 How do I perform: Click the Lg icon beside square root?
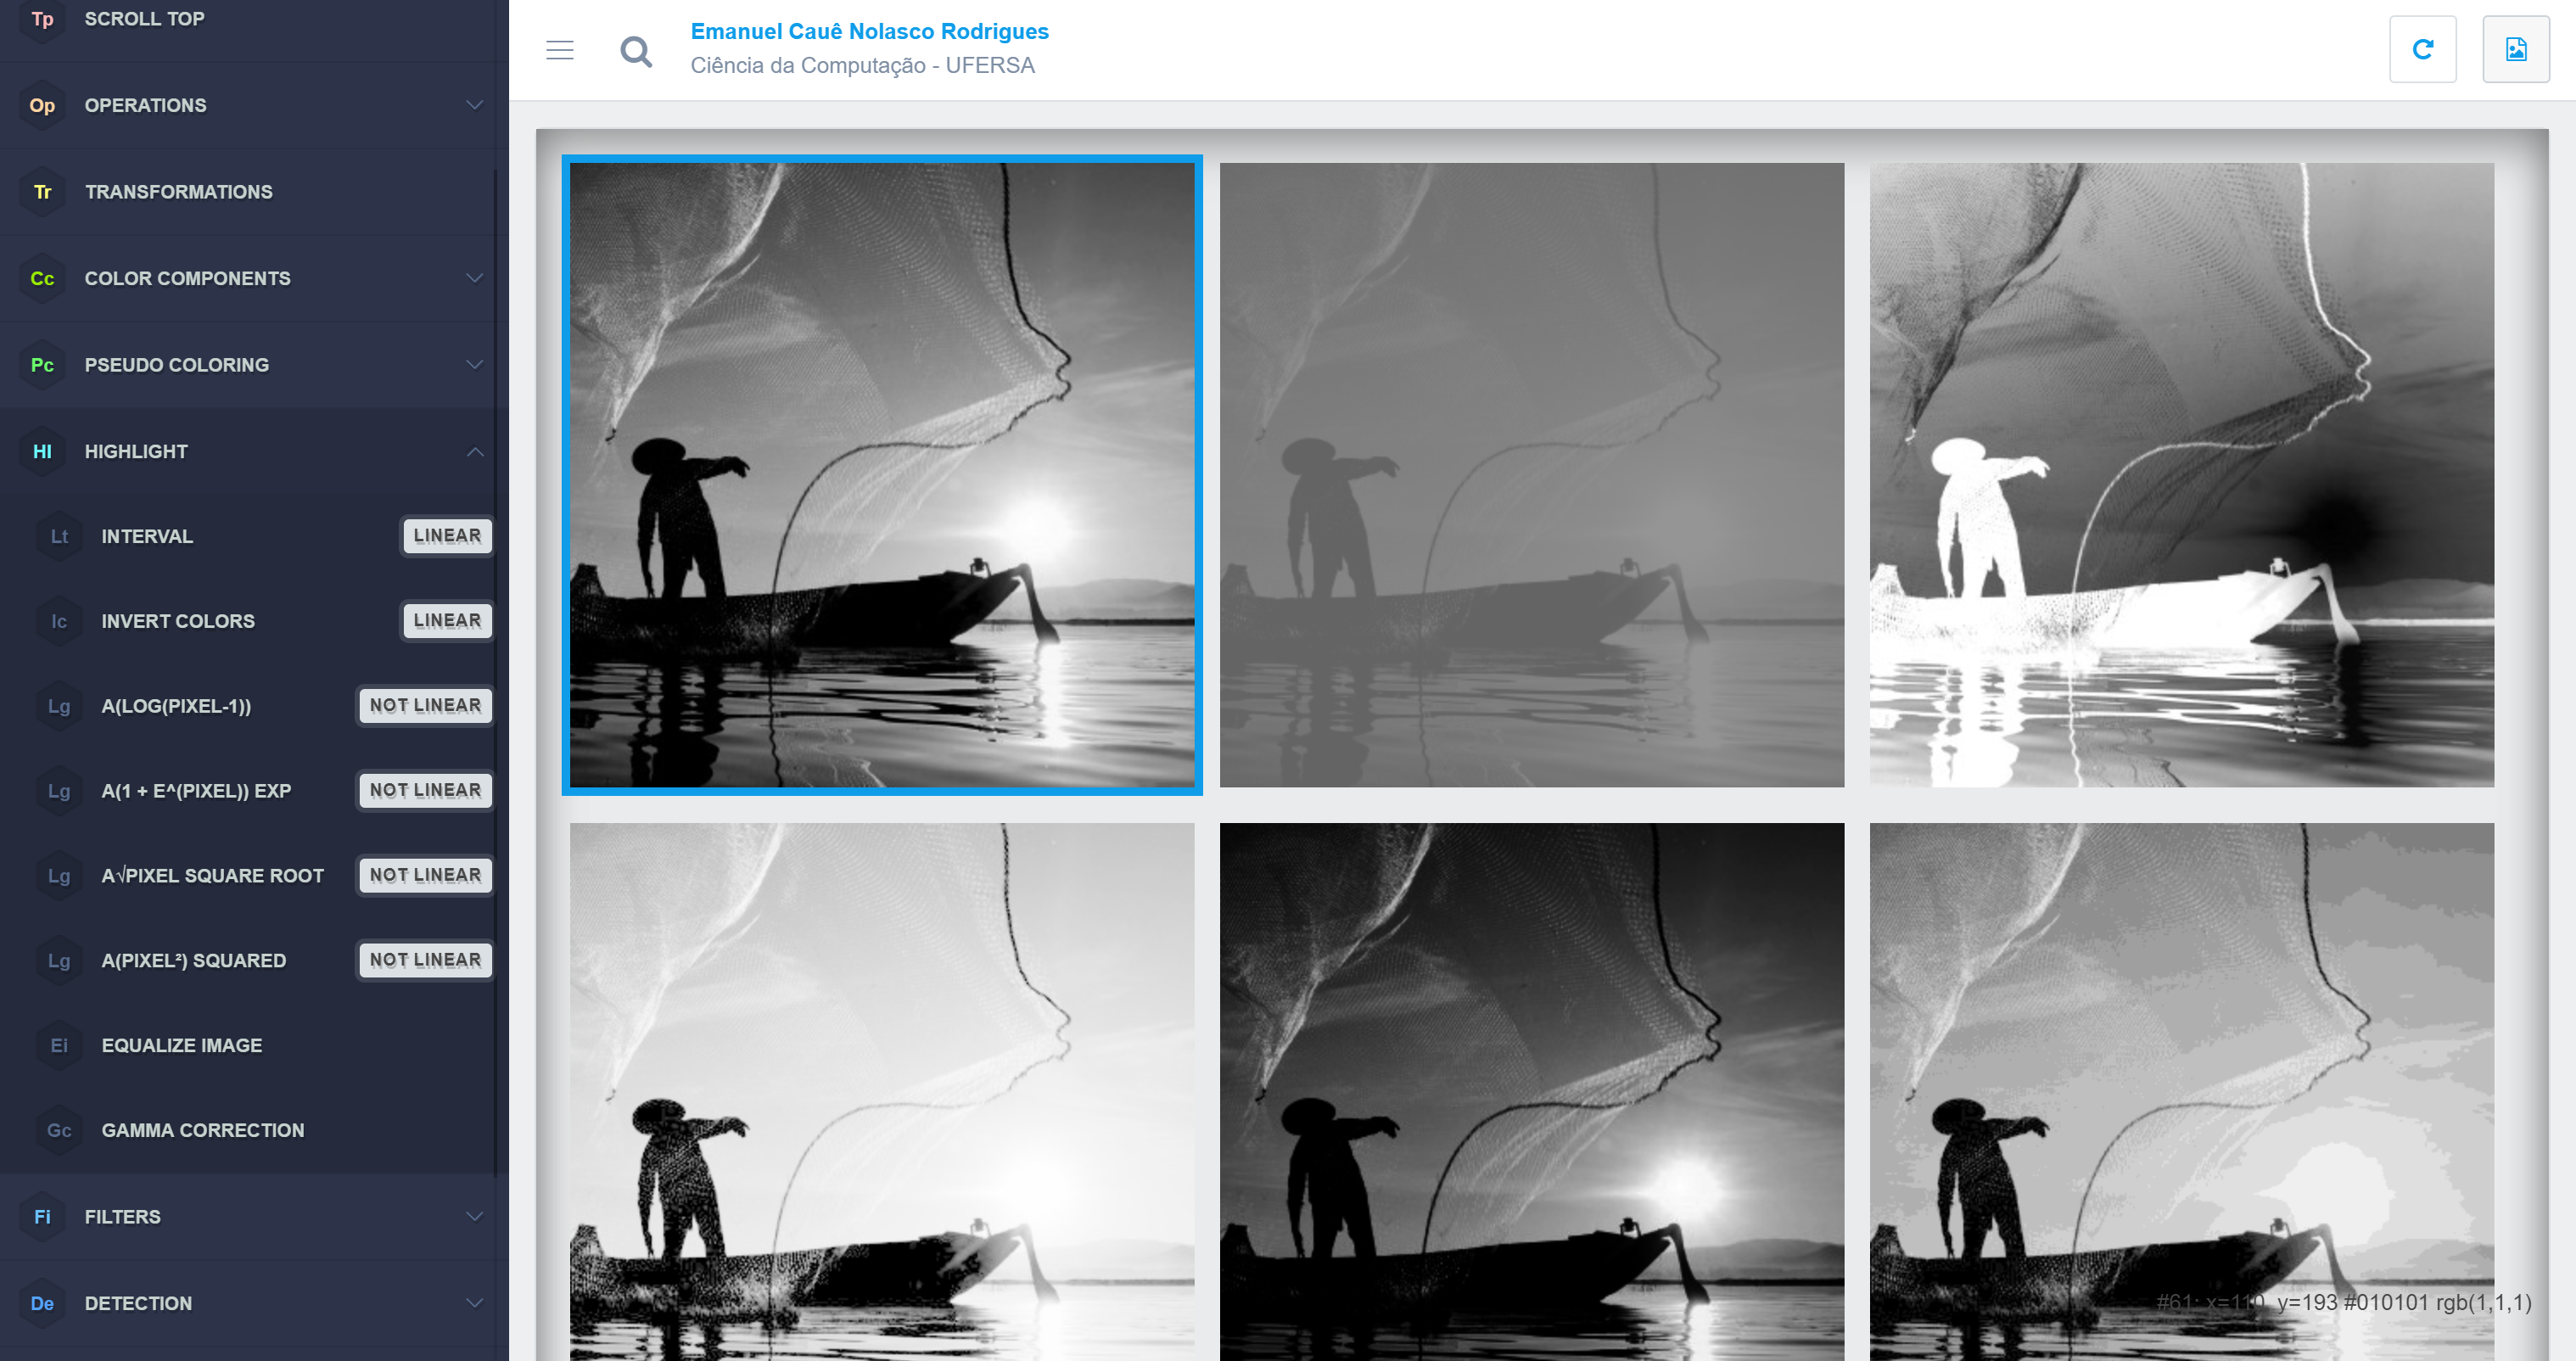pos(59,876)
